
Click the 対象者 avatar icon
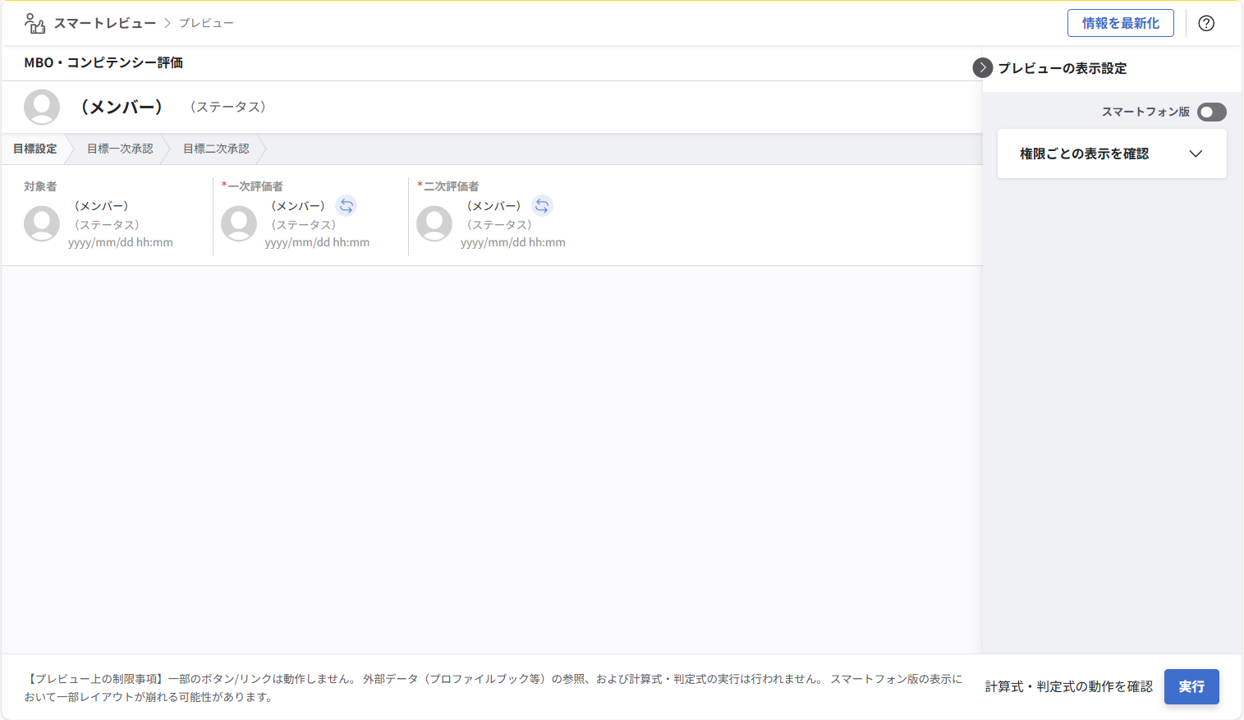pos(42,224)
